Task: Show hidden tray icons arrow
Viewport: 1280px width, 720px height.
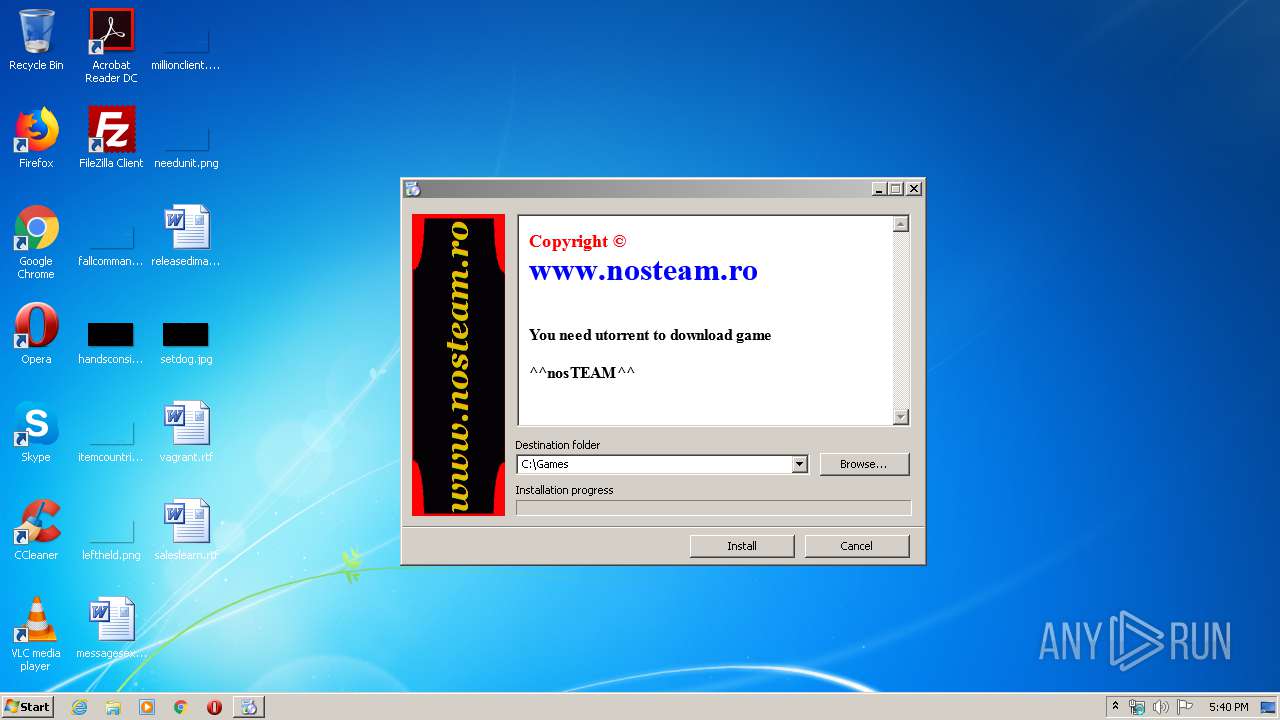Action: pyautogui.click(x=1116, y=707)
